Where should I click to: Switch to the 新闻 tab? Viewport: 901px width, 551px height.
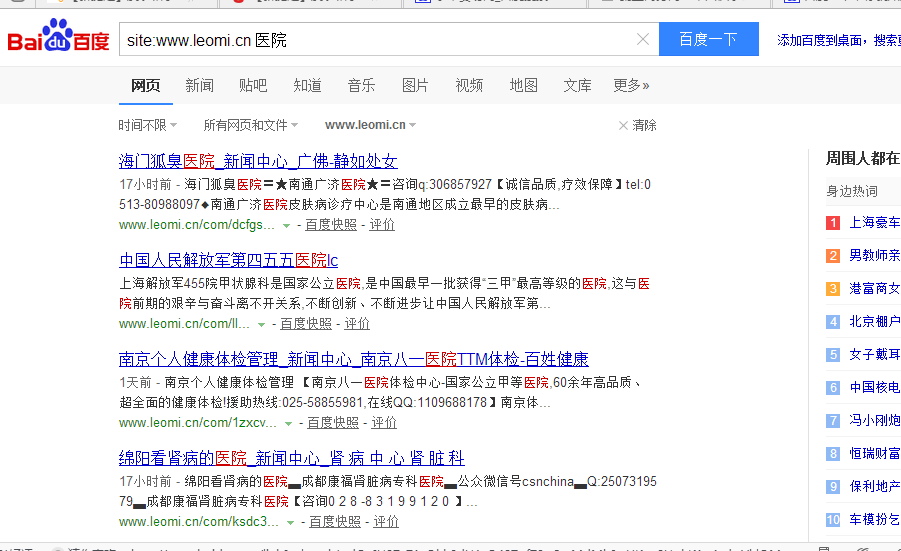[x=199, y=86]
